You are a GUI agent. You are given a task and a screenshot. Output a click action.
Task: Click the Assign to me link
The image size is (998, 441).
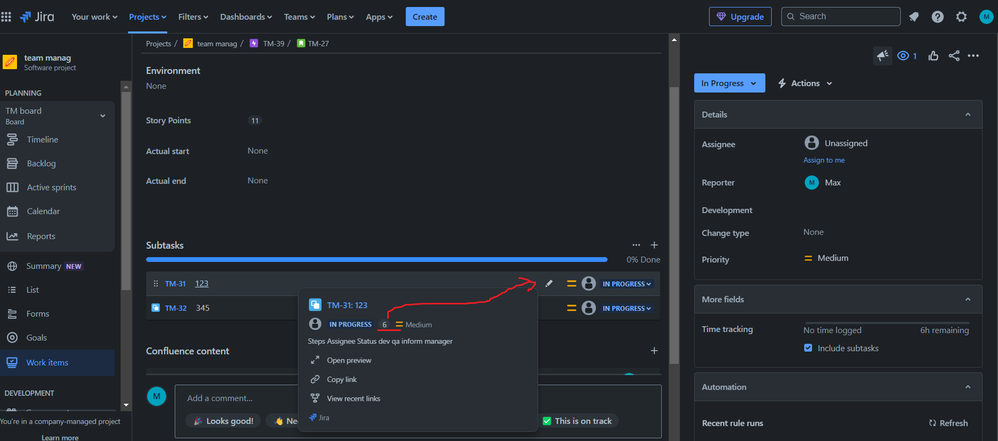tap(824, 160)
